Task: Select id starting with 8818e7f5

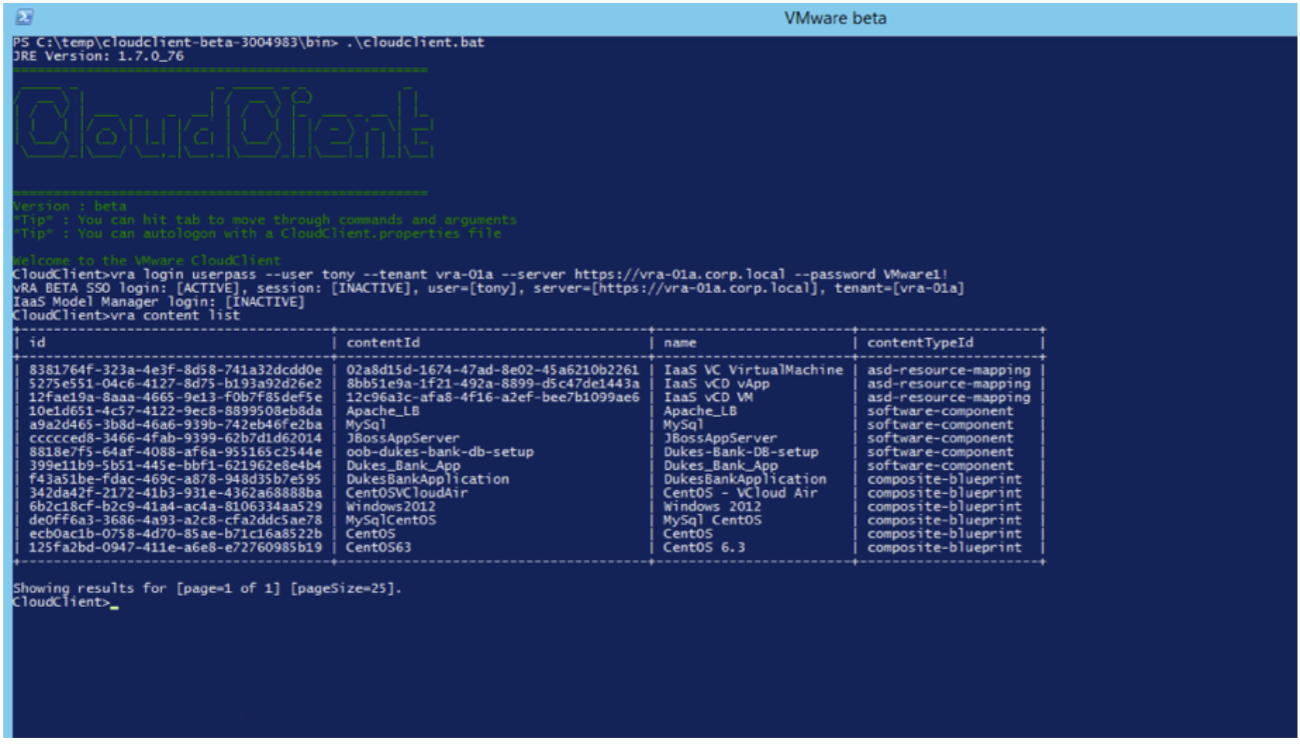Action: [x=175, y=452]
